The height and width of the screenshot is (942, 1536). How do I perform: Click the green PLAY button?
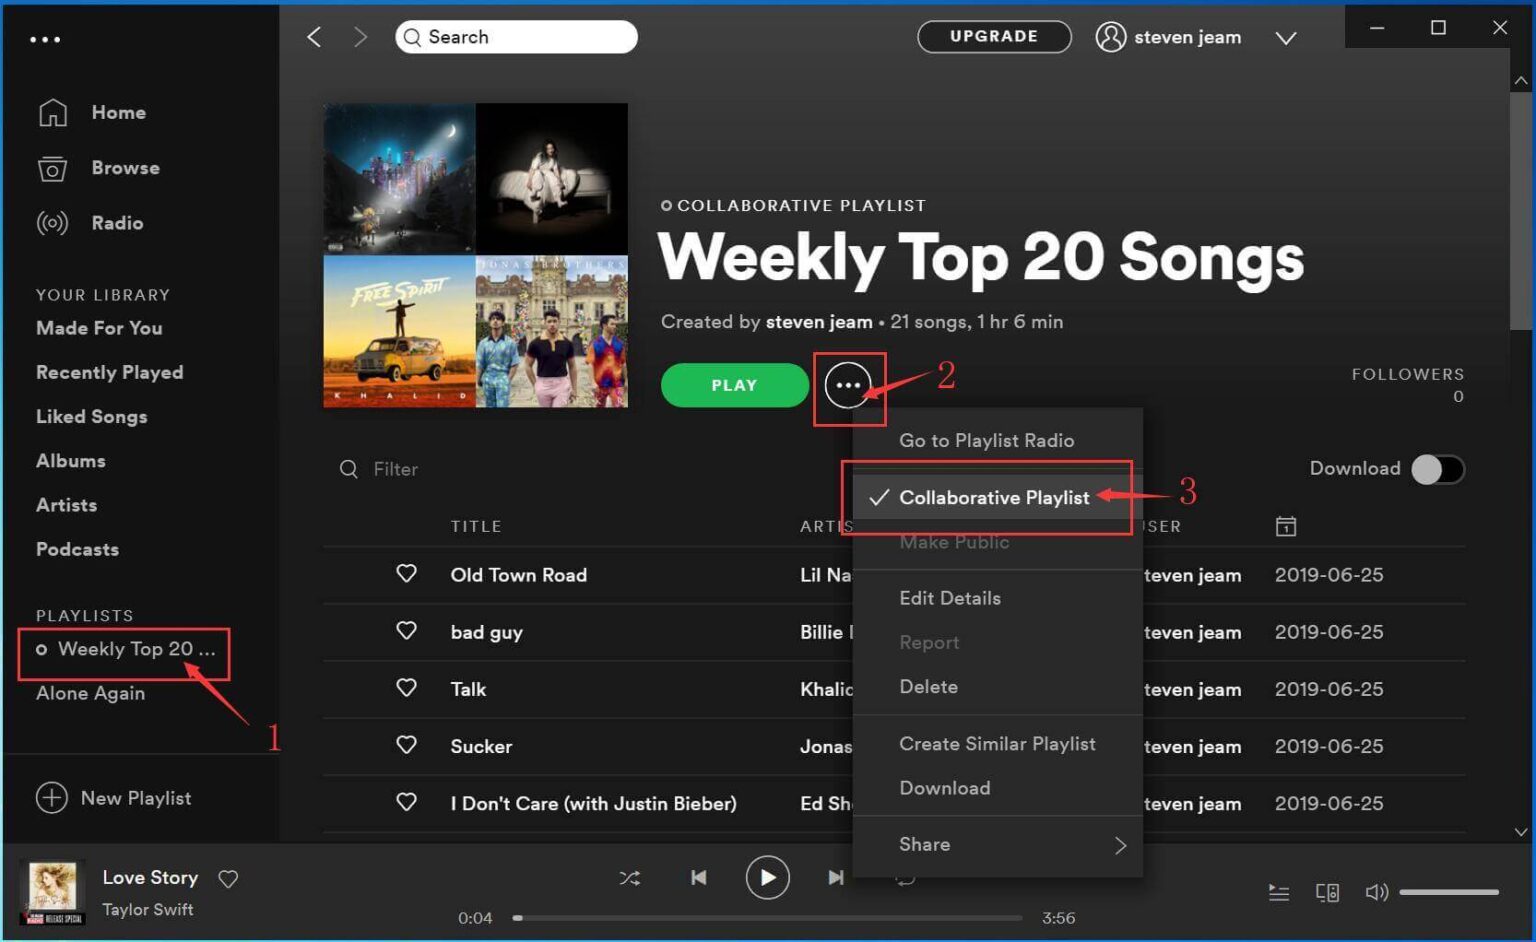(734, 386)
